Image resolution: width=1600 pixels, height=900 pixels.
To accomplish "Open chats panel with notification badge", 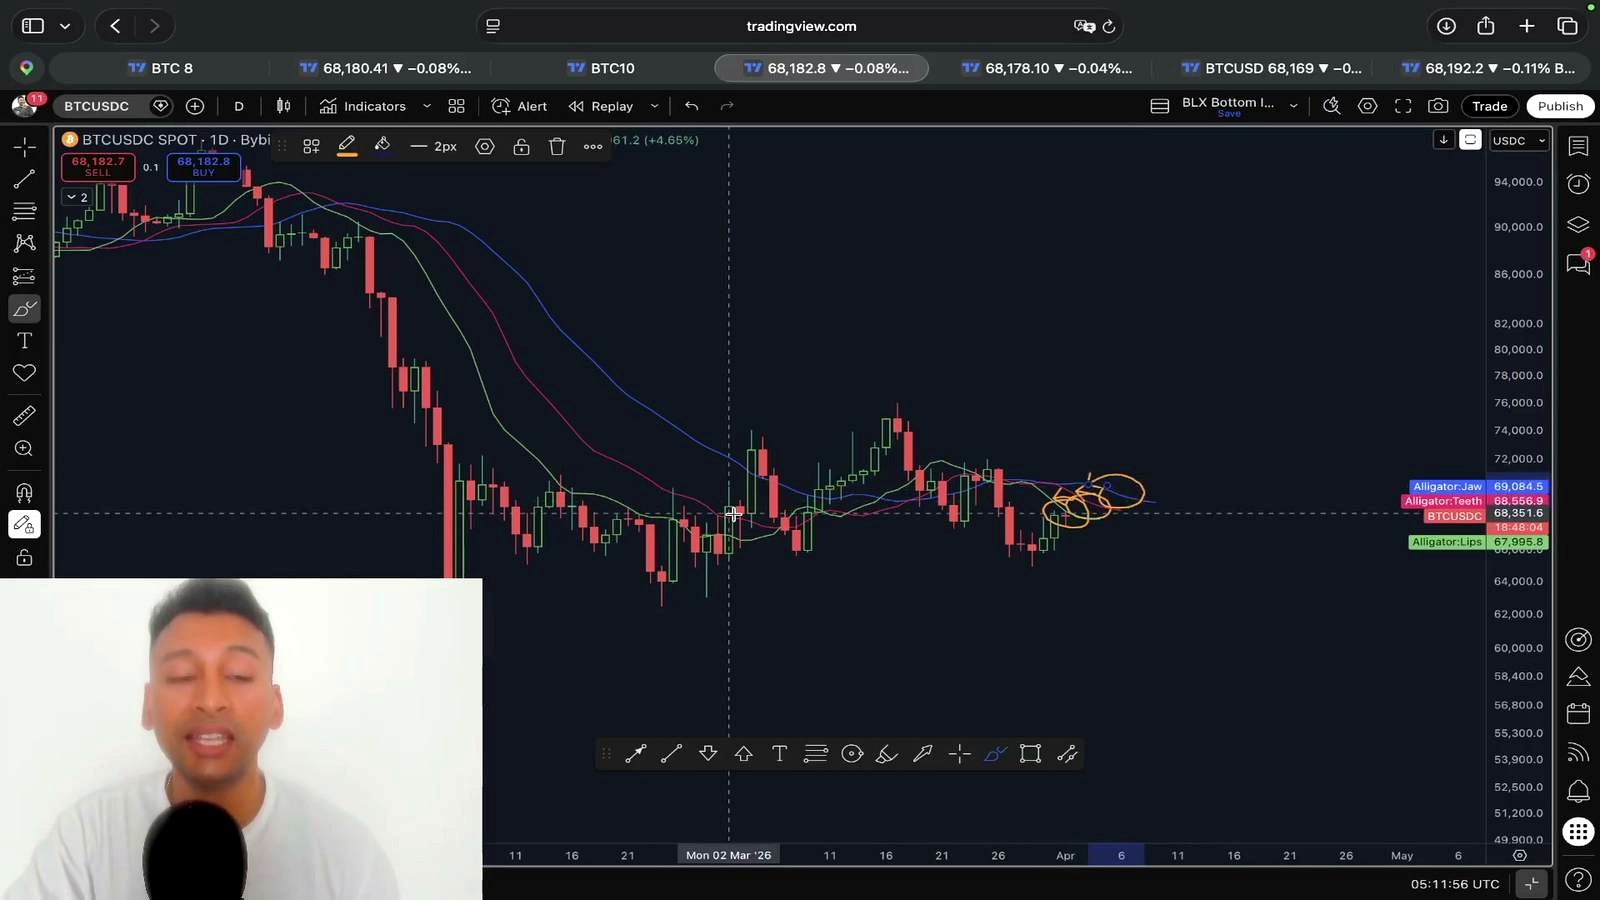I will [1578, 263].
